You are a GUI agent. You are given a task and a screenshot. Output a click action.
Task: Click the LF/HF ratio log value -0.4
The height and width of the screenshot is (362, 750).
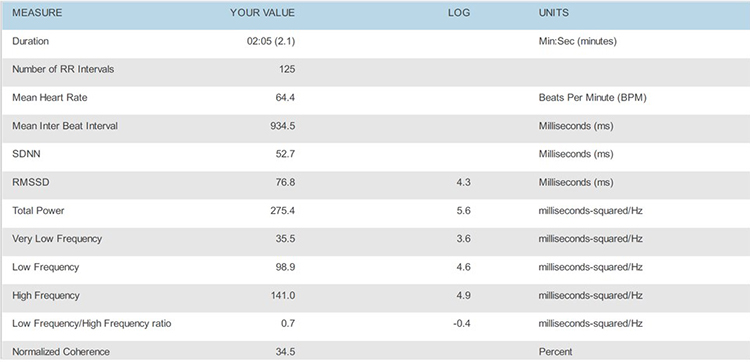(x=462, y=324)
